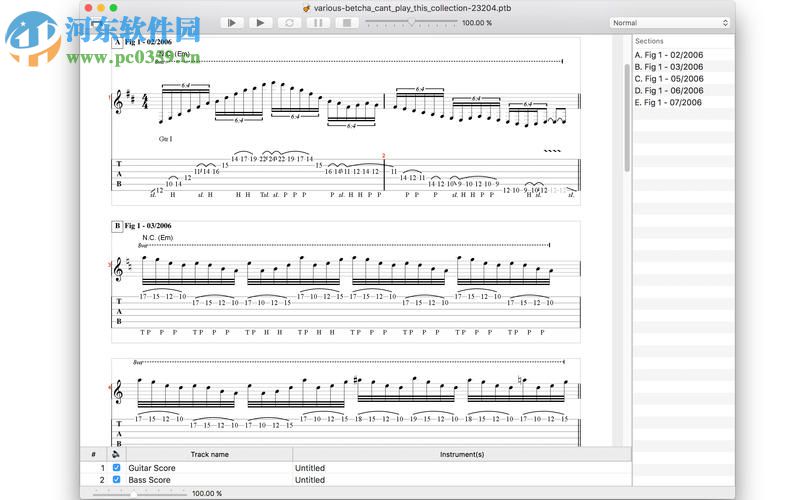Uncheck the Guitar Score track checkbox
Screen dimensions: 800x500
(116, 467)
